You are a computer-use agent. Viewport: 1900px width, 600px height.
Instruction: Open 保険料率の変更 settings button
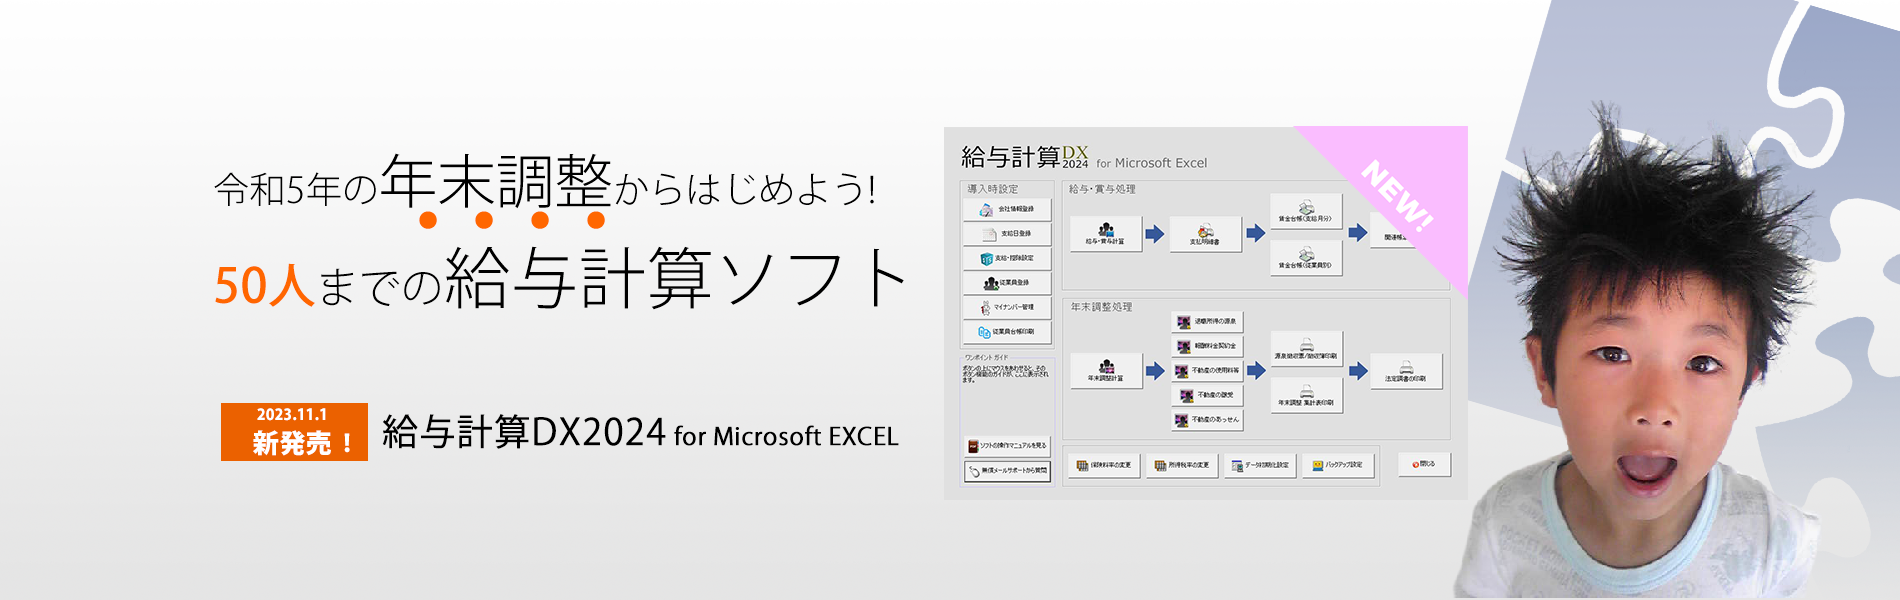[1103, 465]
